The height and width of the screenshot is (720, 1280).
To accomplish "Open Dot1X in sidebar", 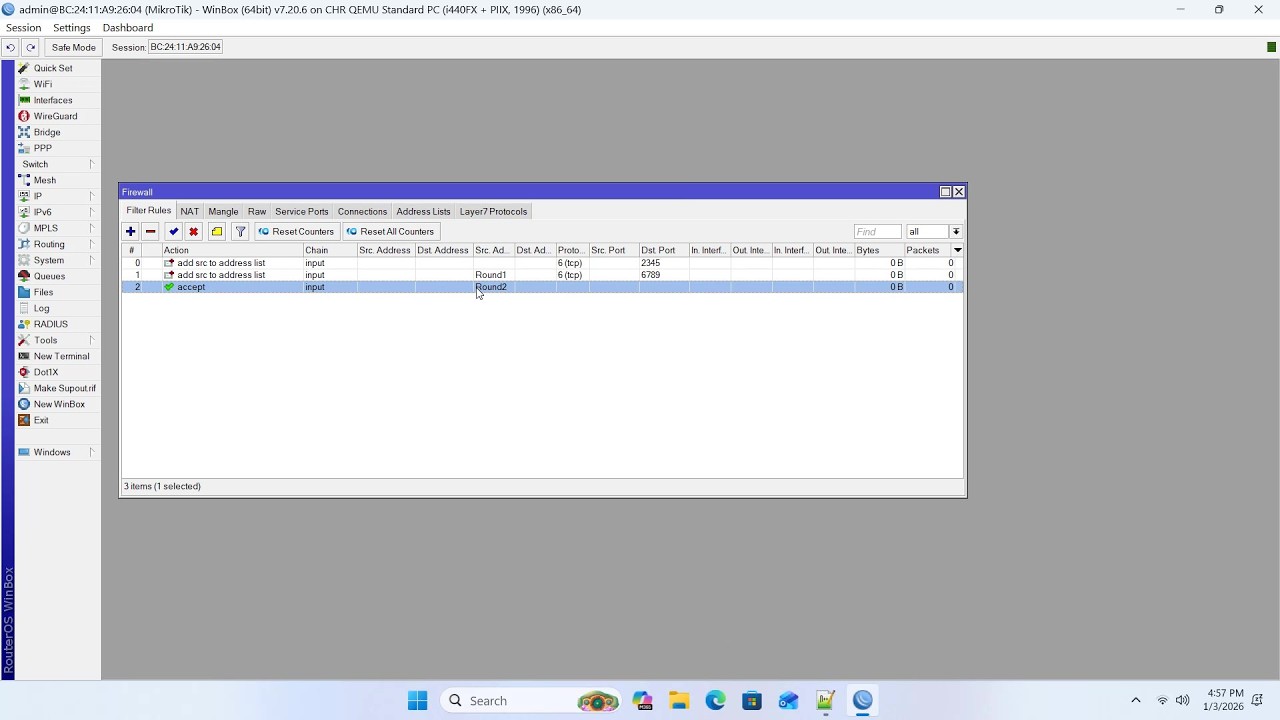I will pos(46,372).
